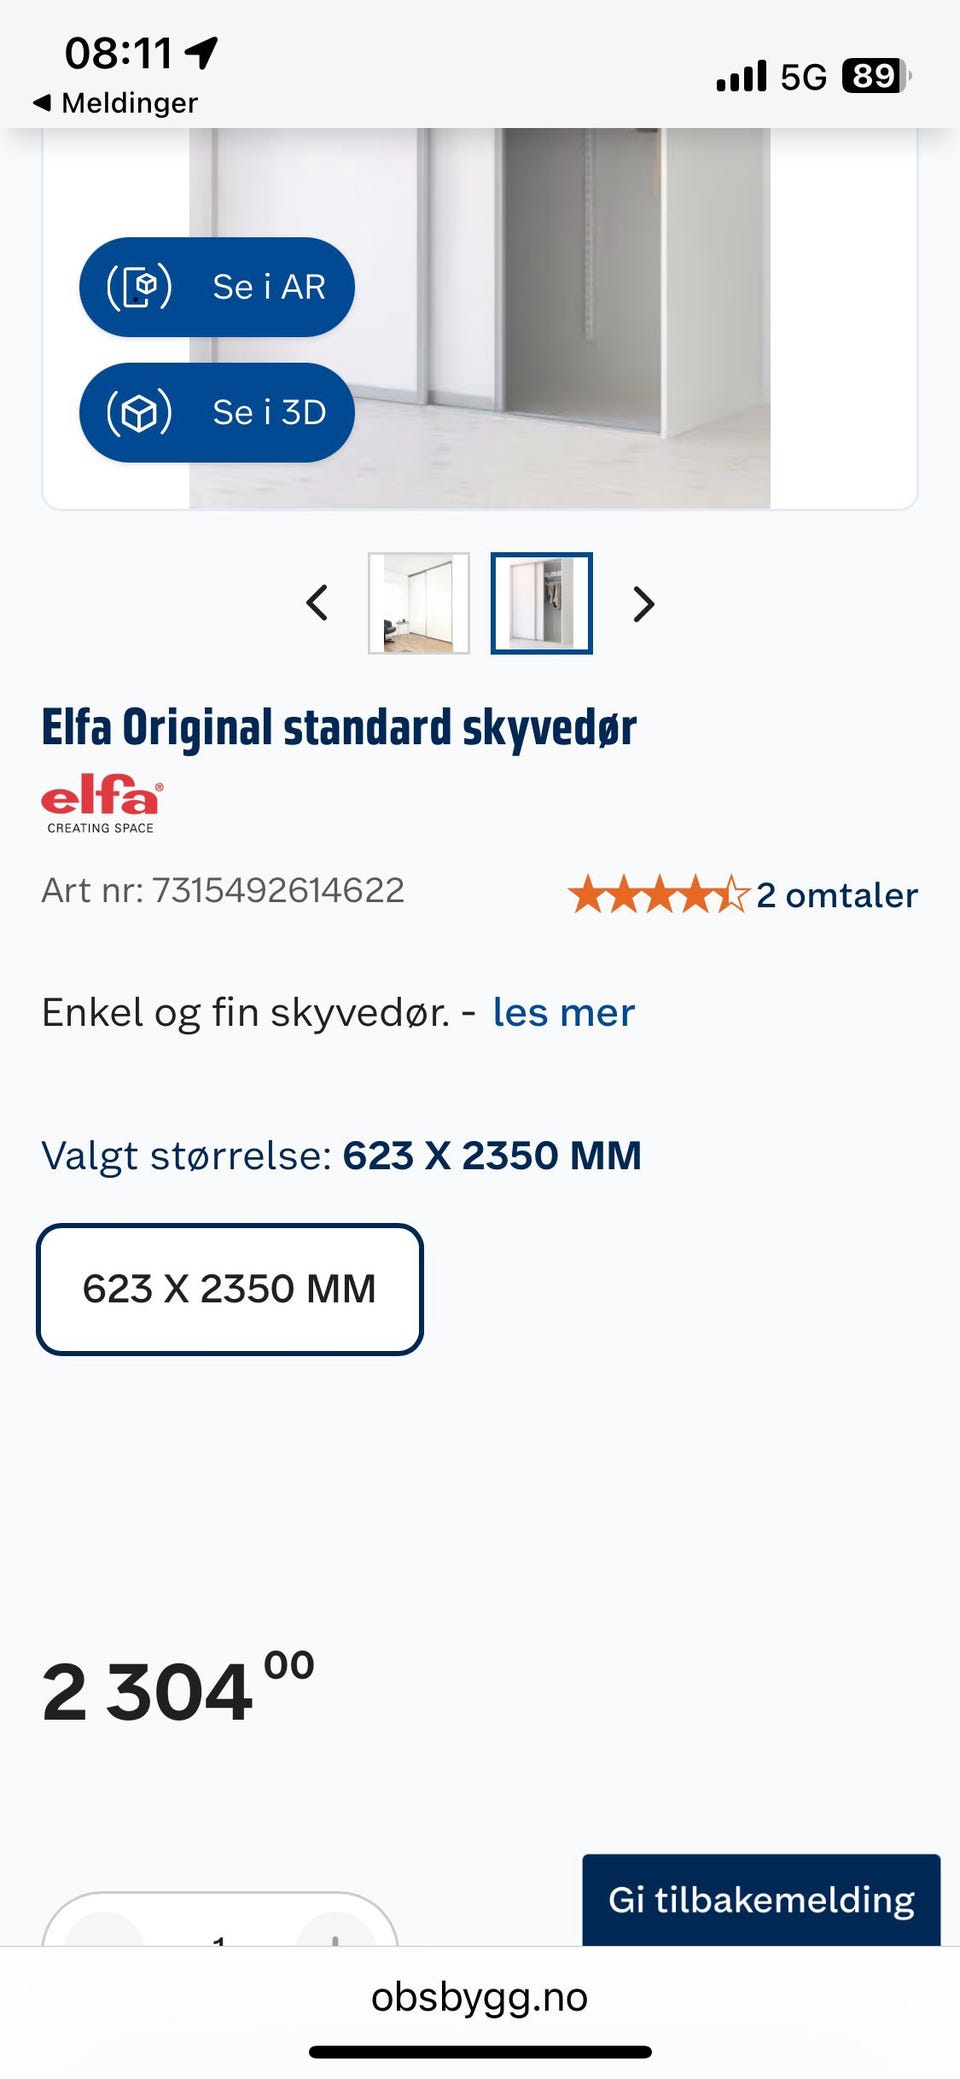Image resolution: width=960 pixels, height=2079 pixels.
Task: Select the 623 X 2350 MM size option
Action: pos(230,1289)
